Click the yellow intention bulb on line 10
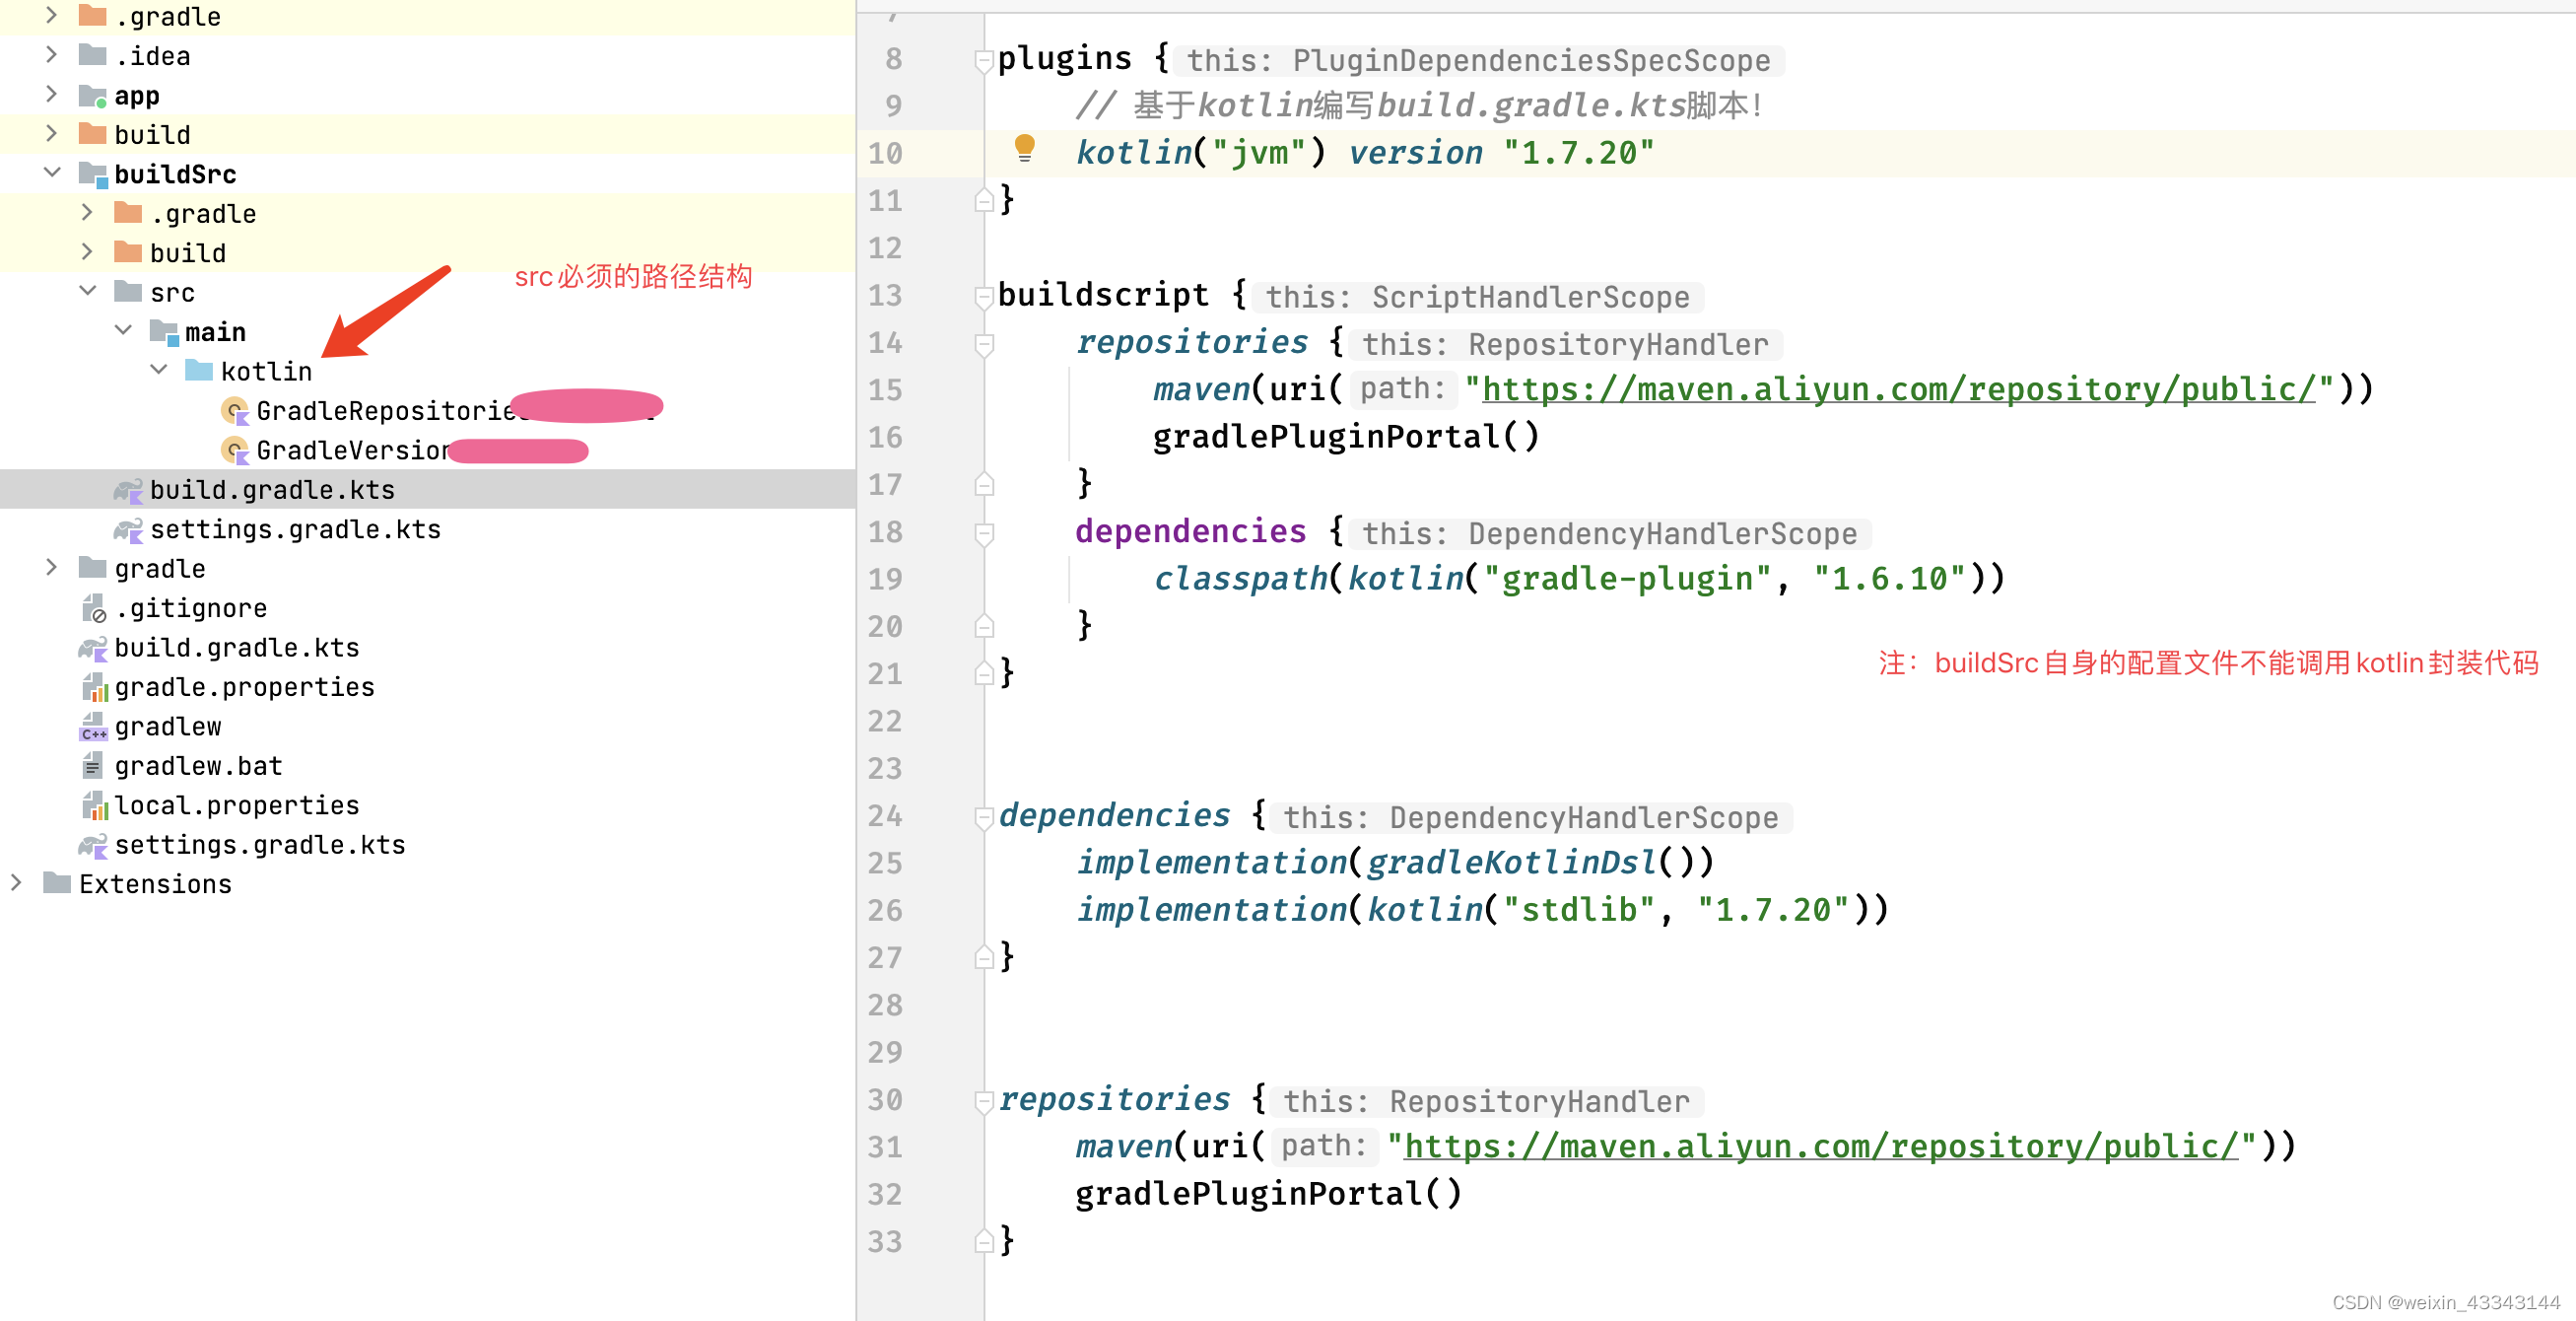 1024,148
